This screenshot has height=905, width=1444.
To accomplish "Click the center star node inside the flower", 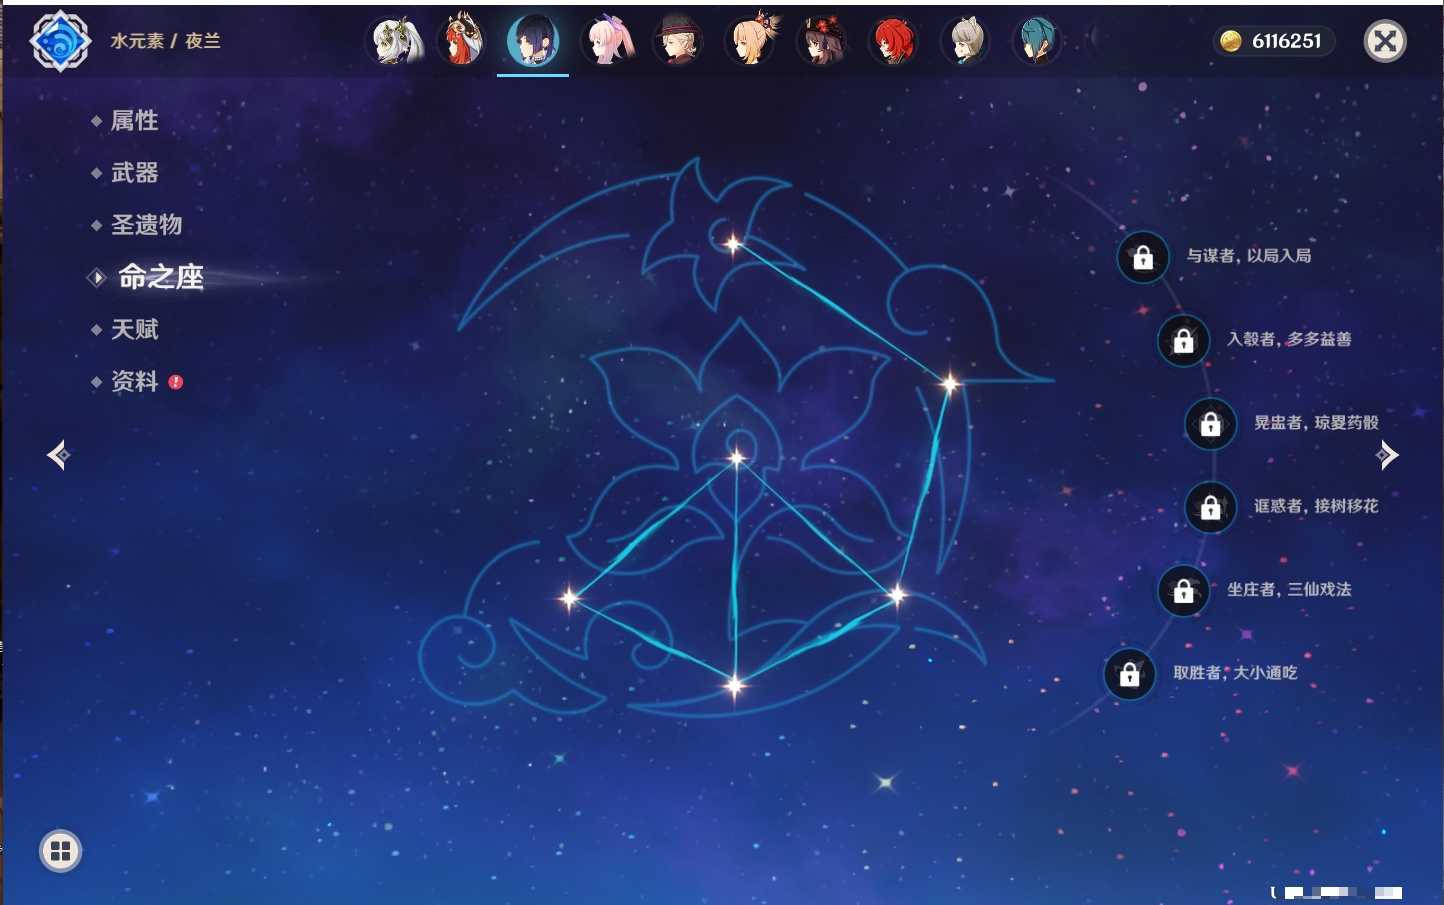I will (737, 458).
